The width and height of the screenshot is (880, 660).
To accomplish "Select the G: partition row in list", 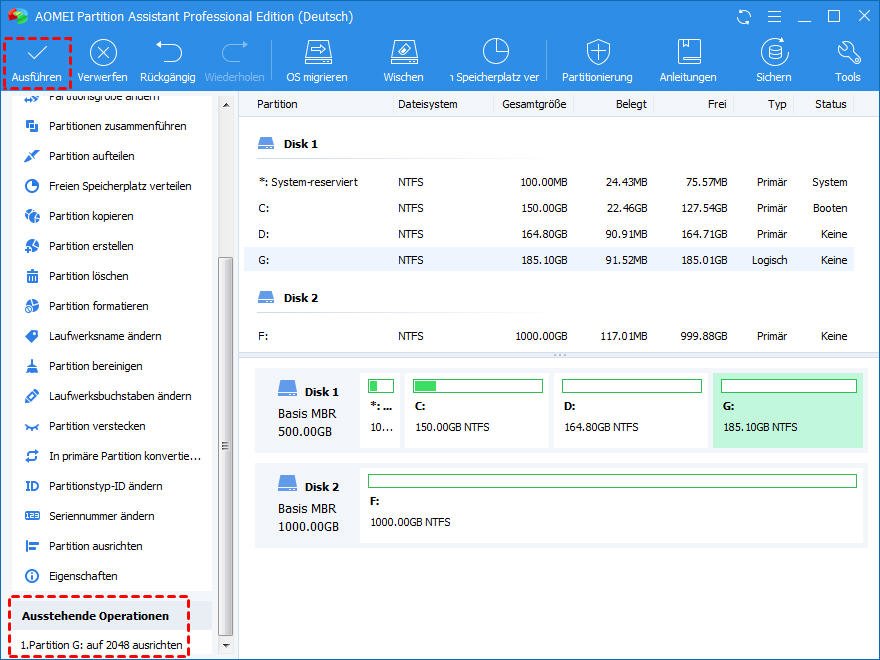I will [x=549, y=260].
